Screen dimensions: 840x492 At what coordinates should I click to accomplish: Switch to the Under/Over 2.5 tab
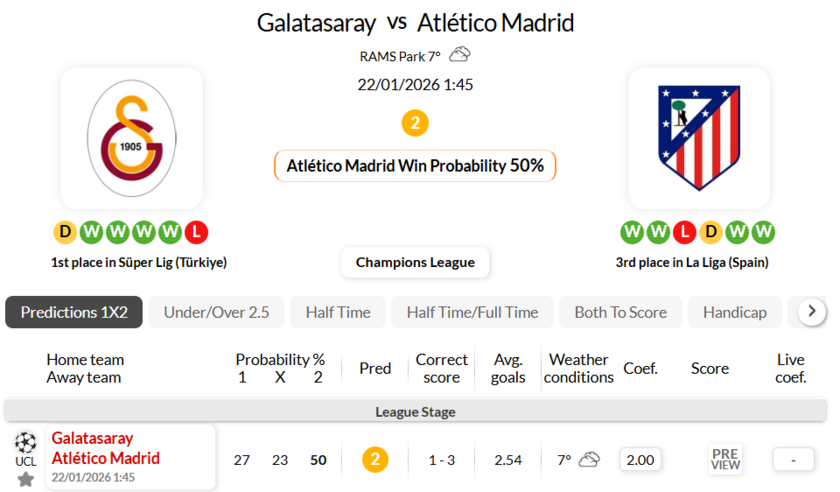pos(216,312)
